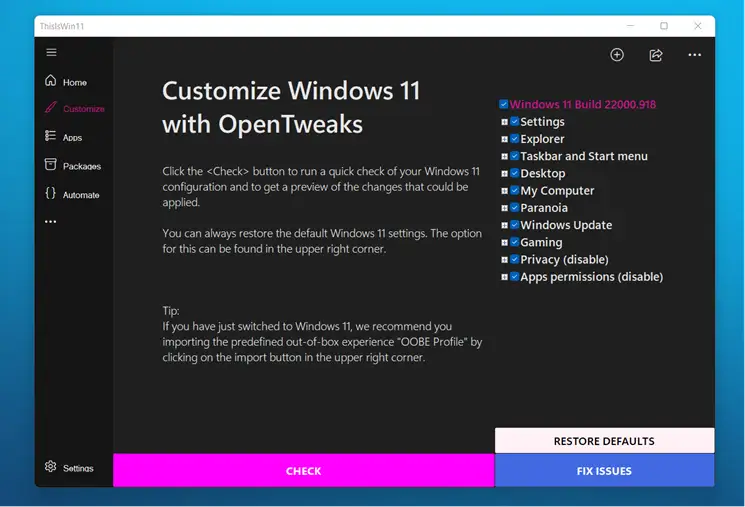The height and width of the screenshot is (507, 745).
Task: Expand Taskbar and Start menu node
Action: tap(504, 156)
